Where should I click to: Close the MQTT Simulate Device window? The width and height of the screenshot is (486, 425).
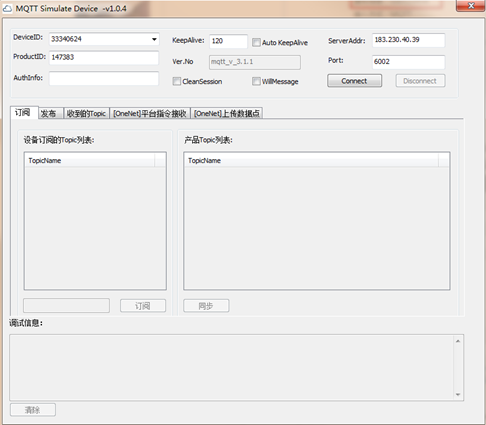(471, 6)
